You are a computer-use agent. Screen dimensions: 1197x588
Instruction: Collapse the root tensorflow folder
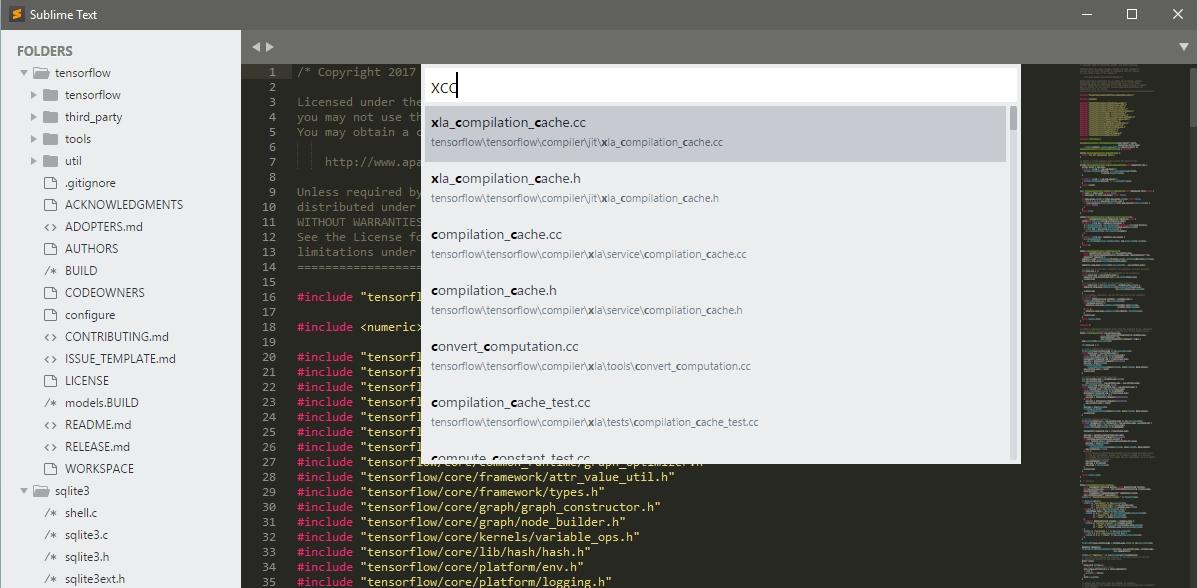point(24,73)
